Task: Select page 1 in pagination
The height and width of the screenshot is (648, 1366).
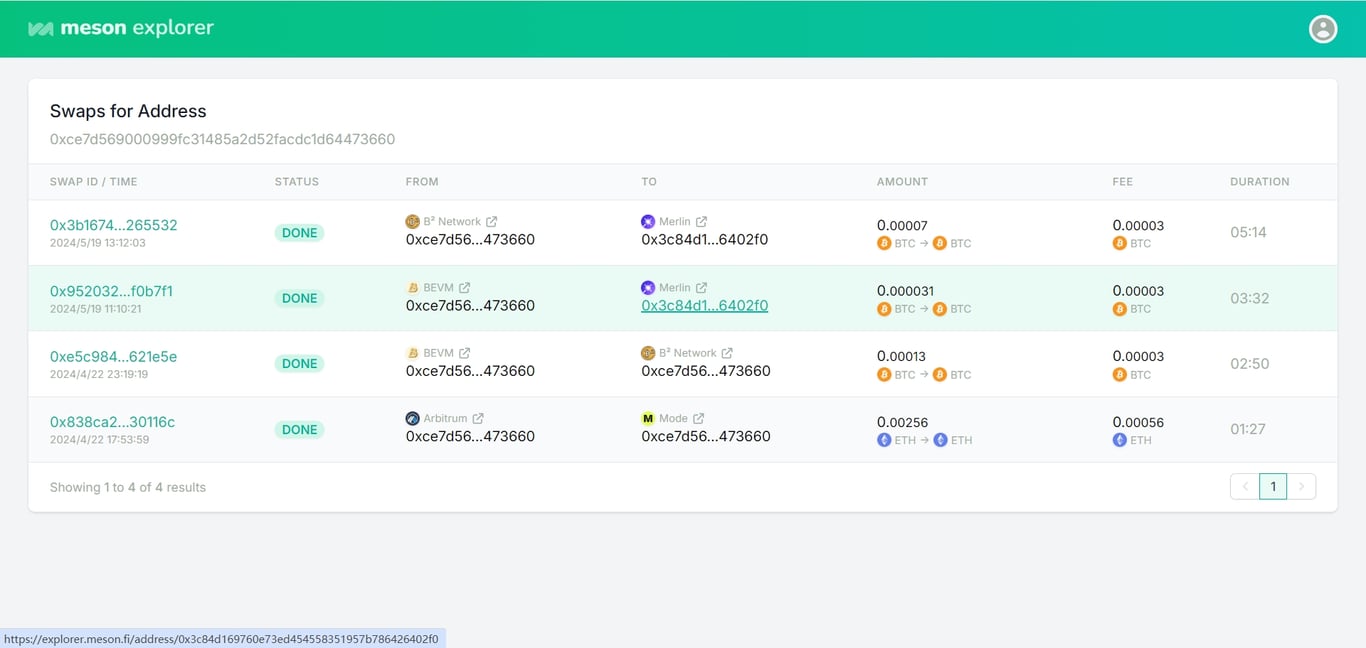Action: click(x=1273, y=487)
